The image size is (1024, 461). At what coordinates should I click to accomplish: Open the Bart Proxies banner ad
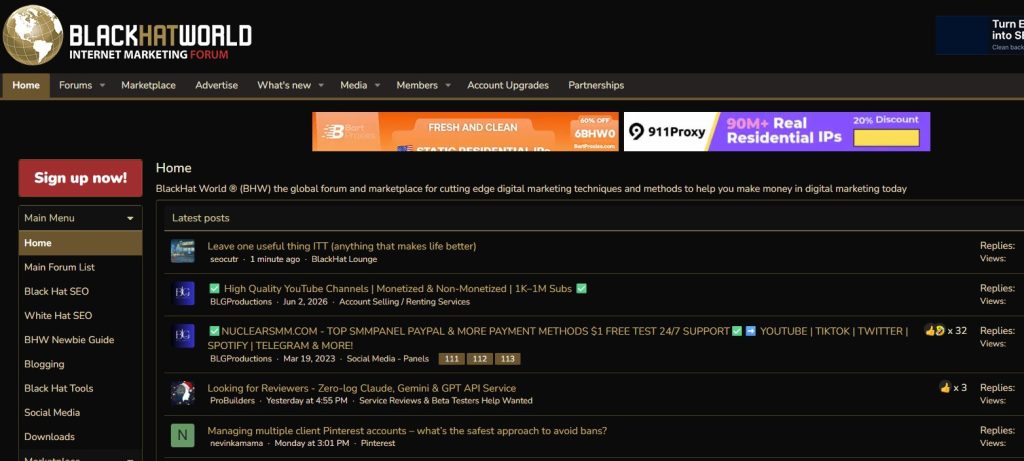465,131
